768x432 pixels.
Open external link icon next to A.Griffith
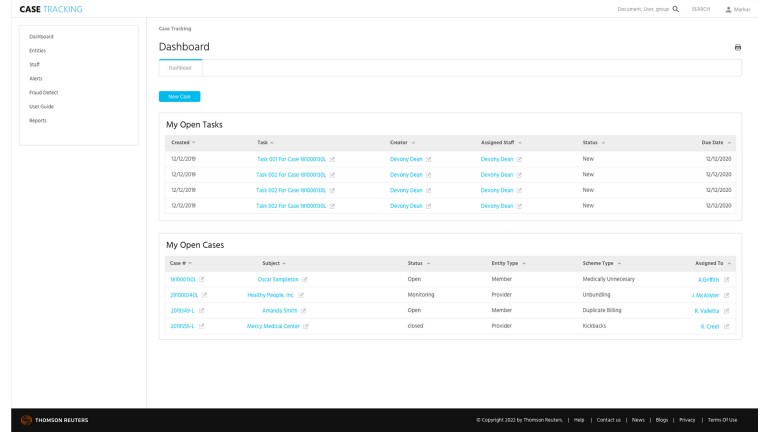(727, 279)
